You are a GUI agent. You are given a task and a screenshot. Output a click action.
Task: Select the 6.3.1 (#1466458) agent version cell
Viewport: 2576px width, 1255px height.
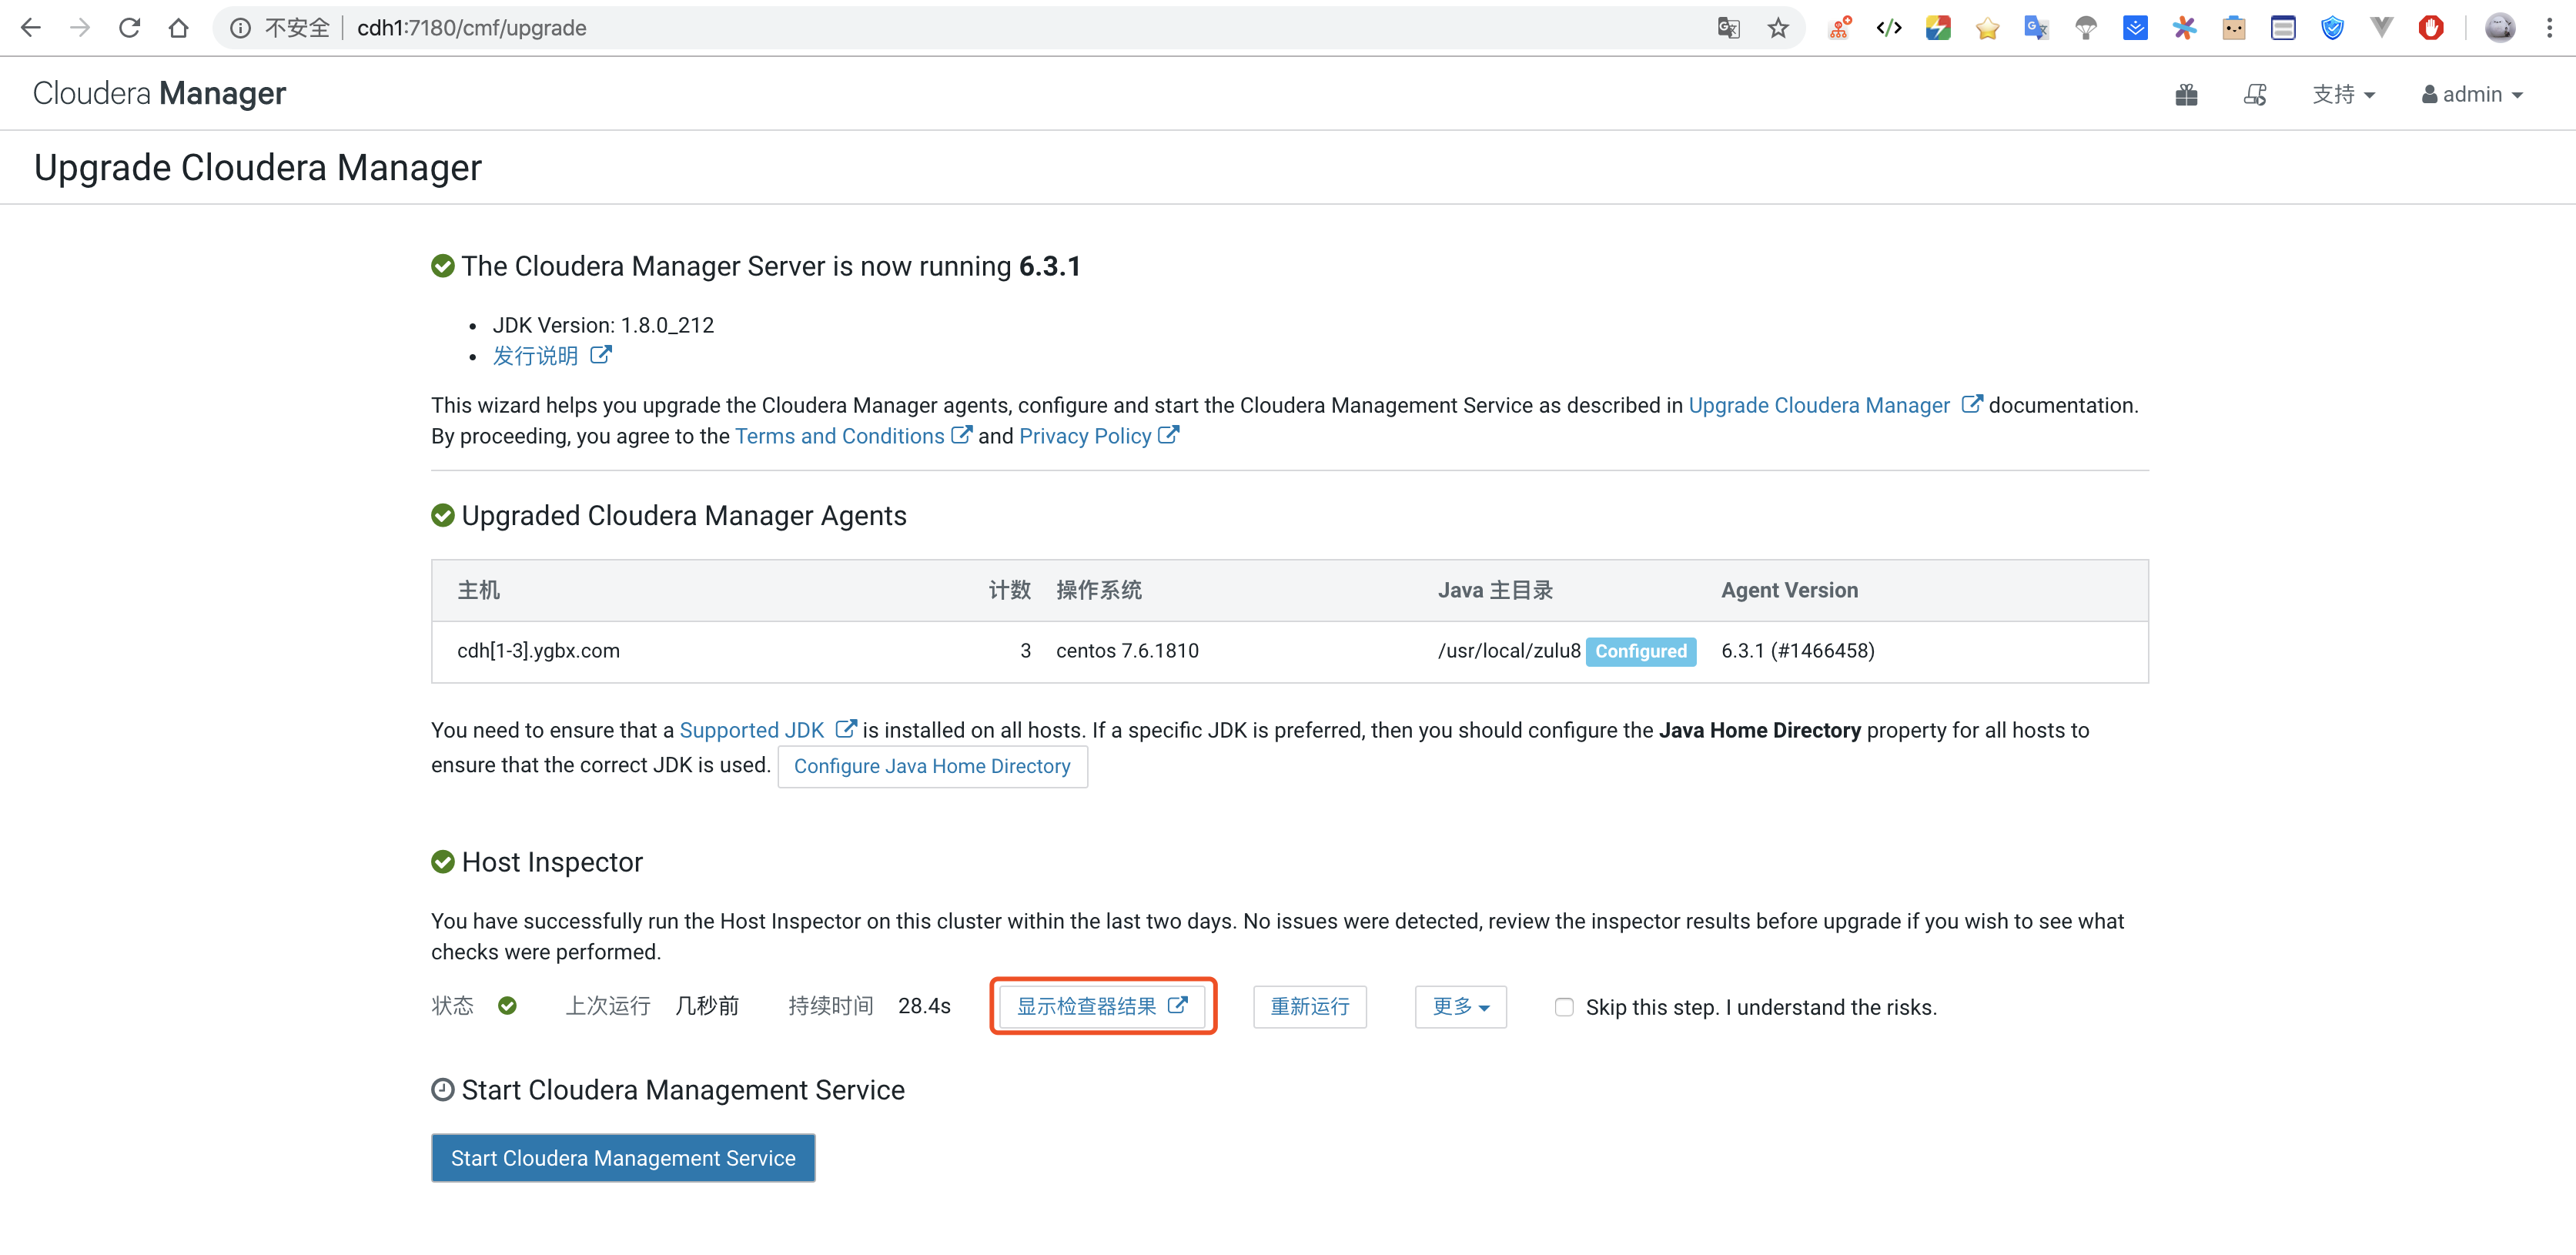pos(1797,651)
